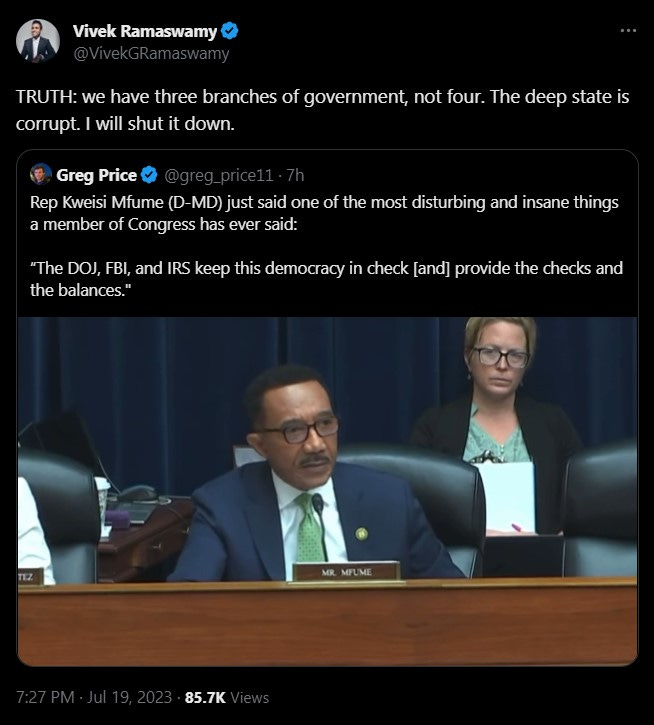This screenshot has width=654, height=725.
Task: Click the 7:27 PM · Jul 19, 2023 timestamp
Action: (94, 697)
